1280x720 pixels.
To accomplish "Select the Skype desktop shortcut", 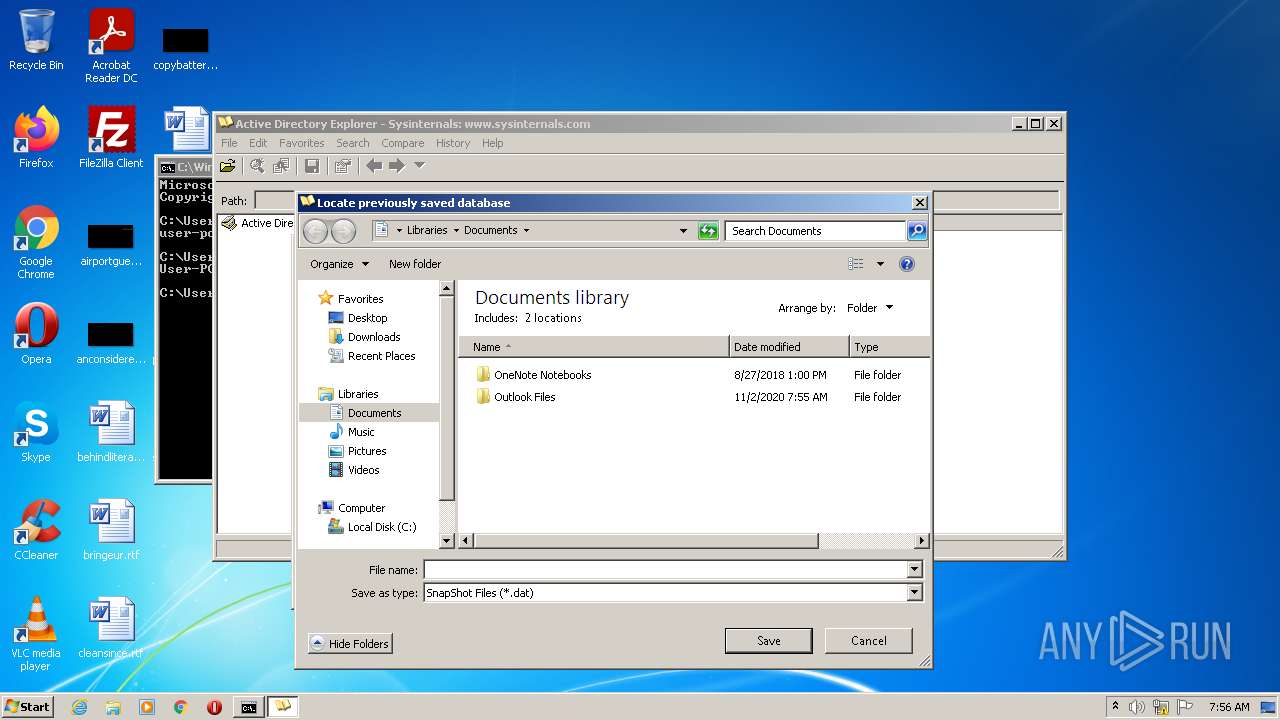I will (36, 432).
